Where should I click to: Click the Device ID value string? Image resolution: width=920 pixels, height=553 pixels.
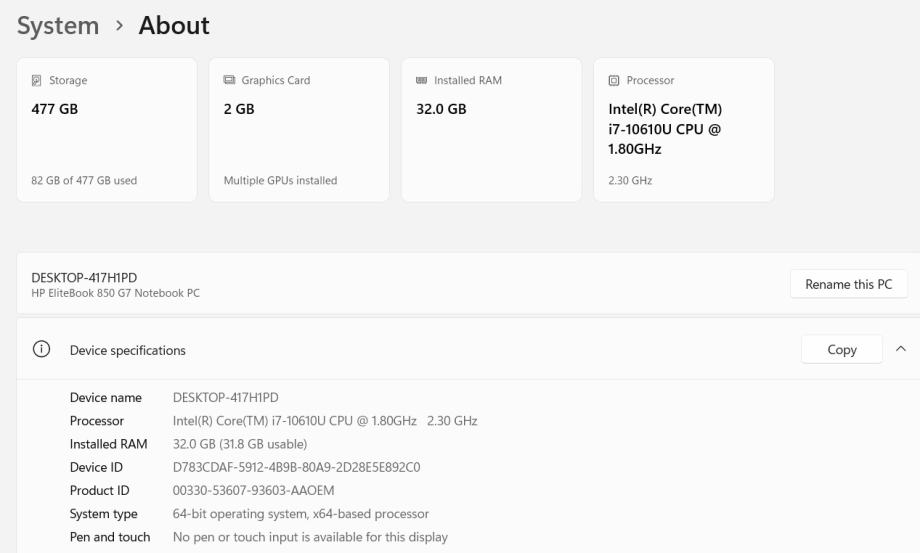point(296,467)
